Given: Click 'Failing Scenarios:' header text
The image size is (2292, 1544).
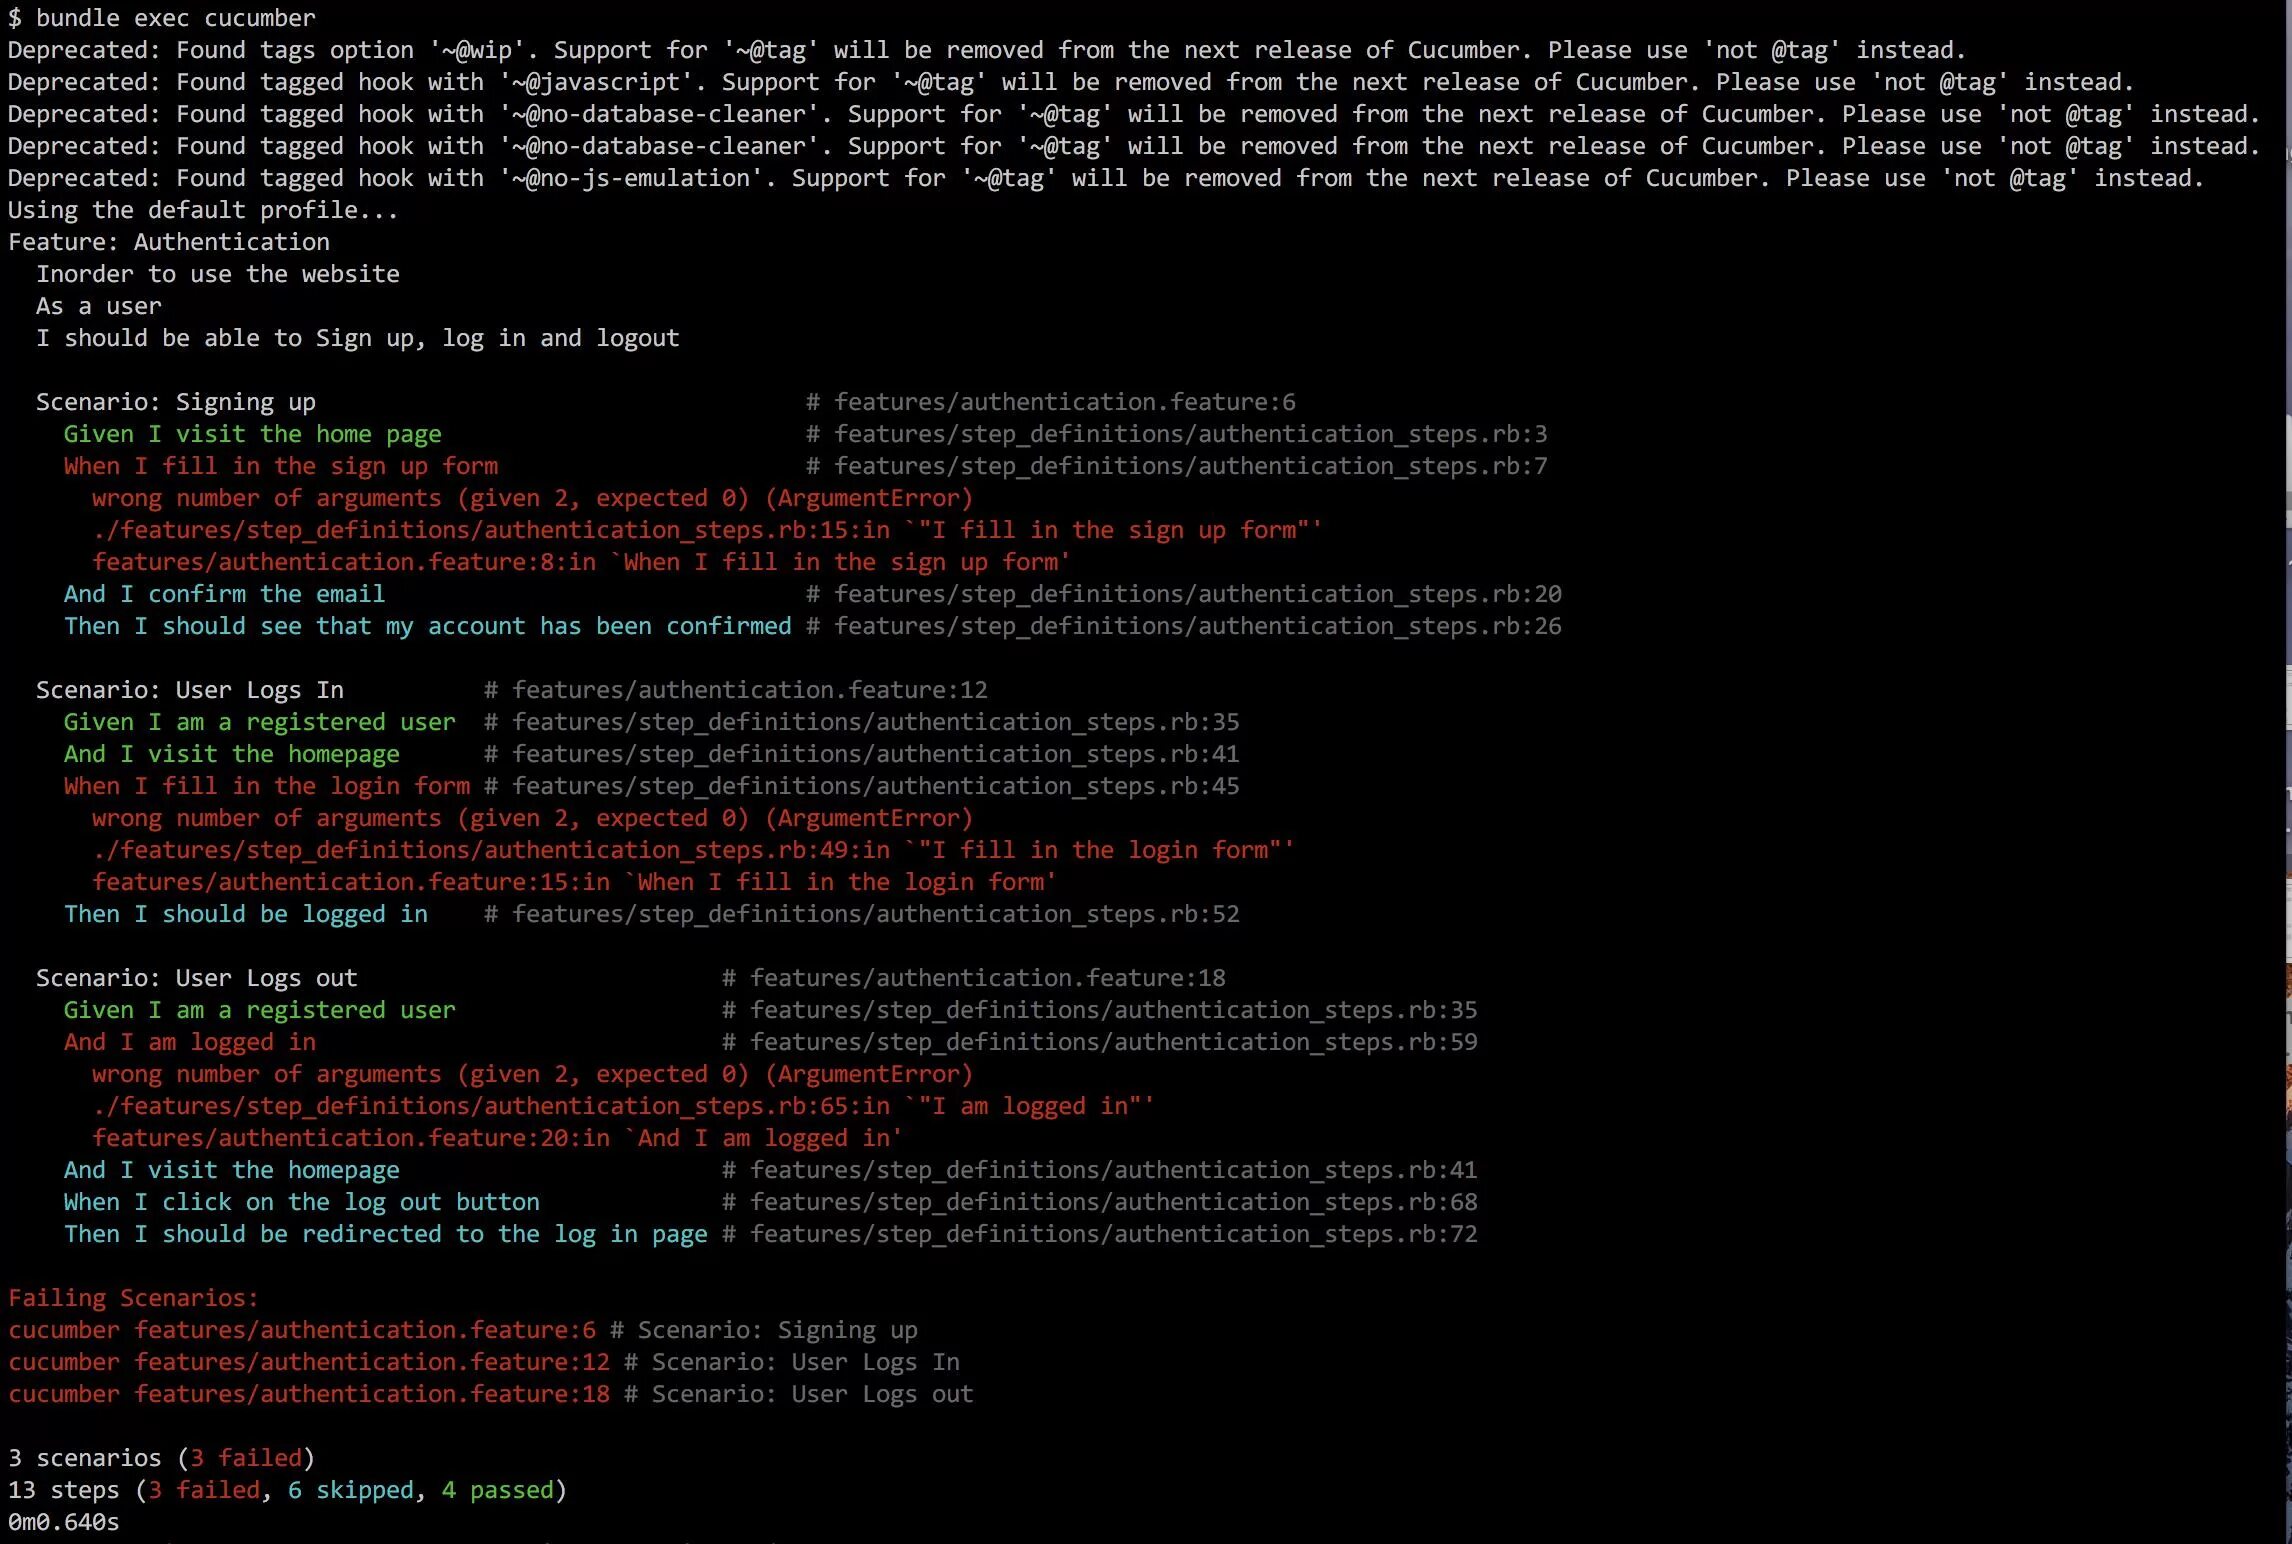Looking at the screenshot, I should 133,1298.
